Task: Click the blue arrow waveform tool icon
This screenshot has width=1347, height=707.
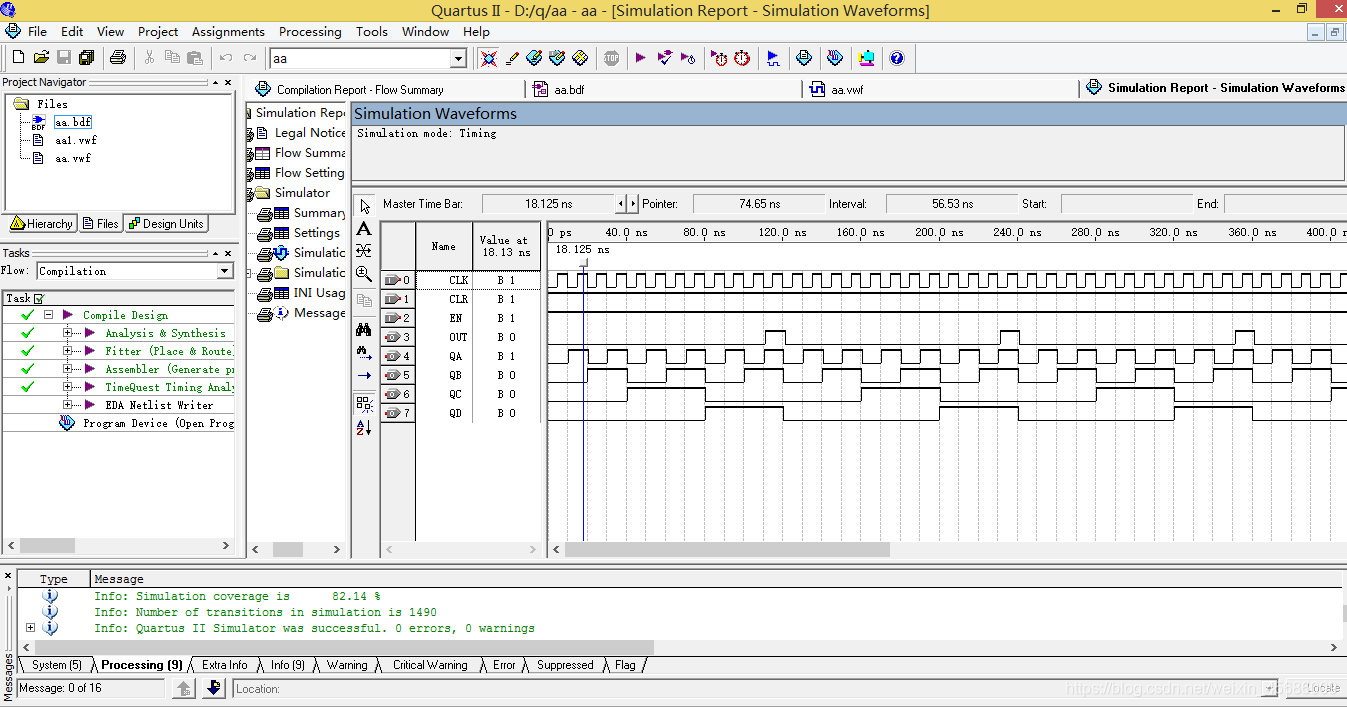Action: (x=364, y=376)
